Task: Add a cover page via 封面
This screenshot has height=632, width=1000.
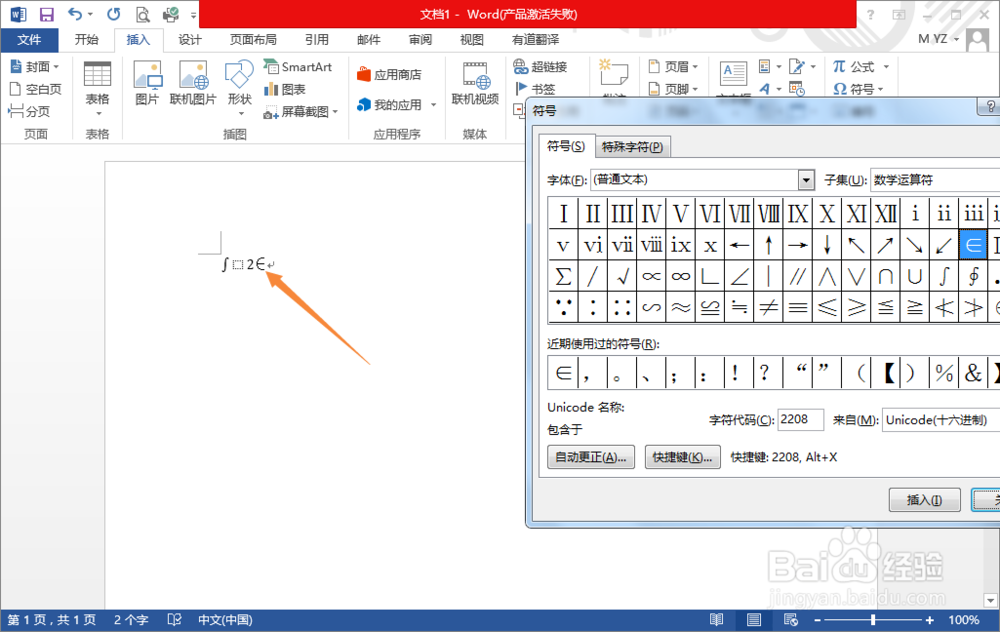Action: pyautogui.click(x=35, y=66)
